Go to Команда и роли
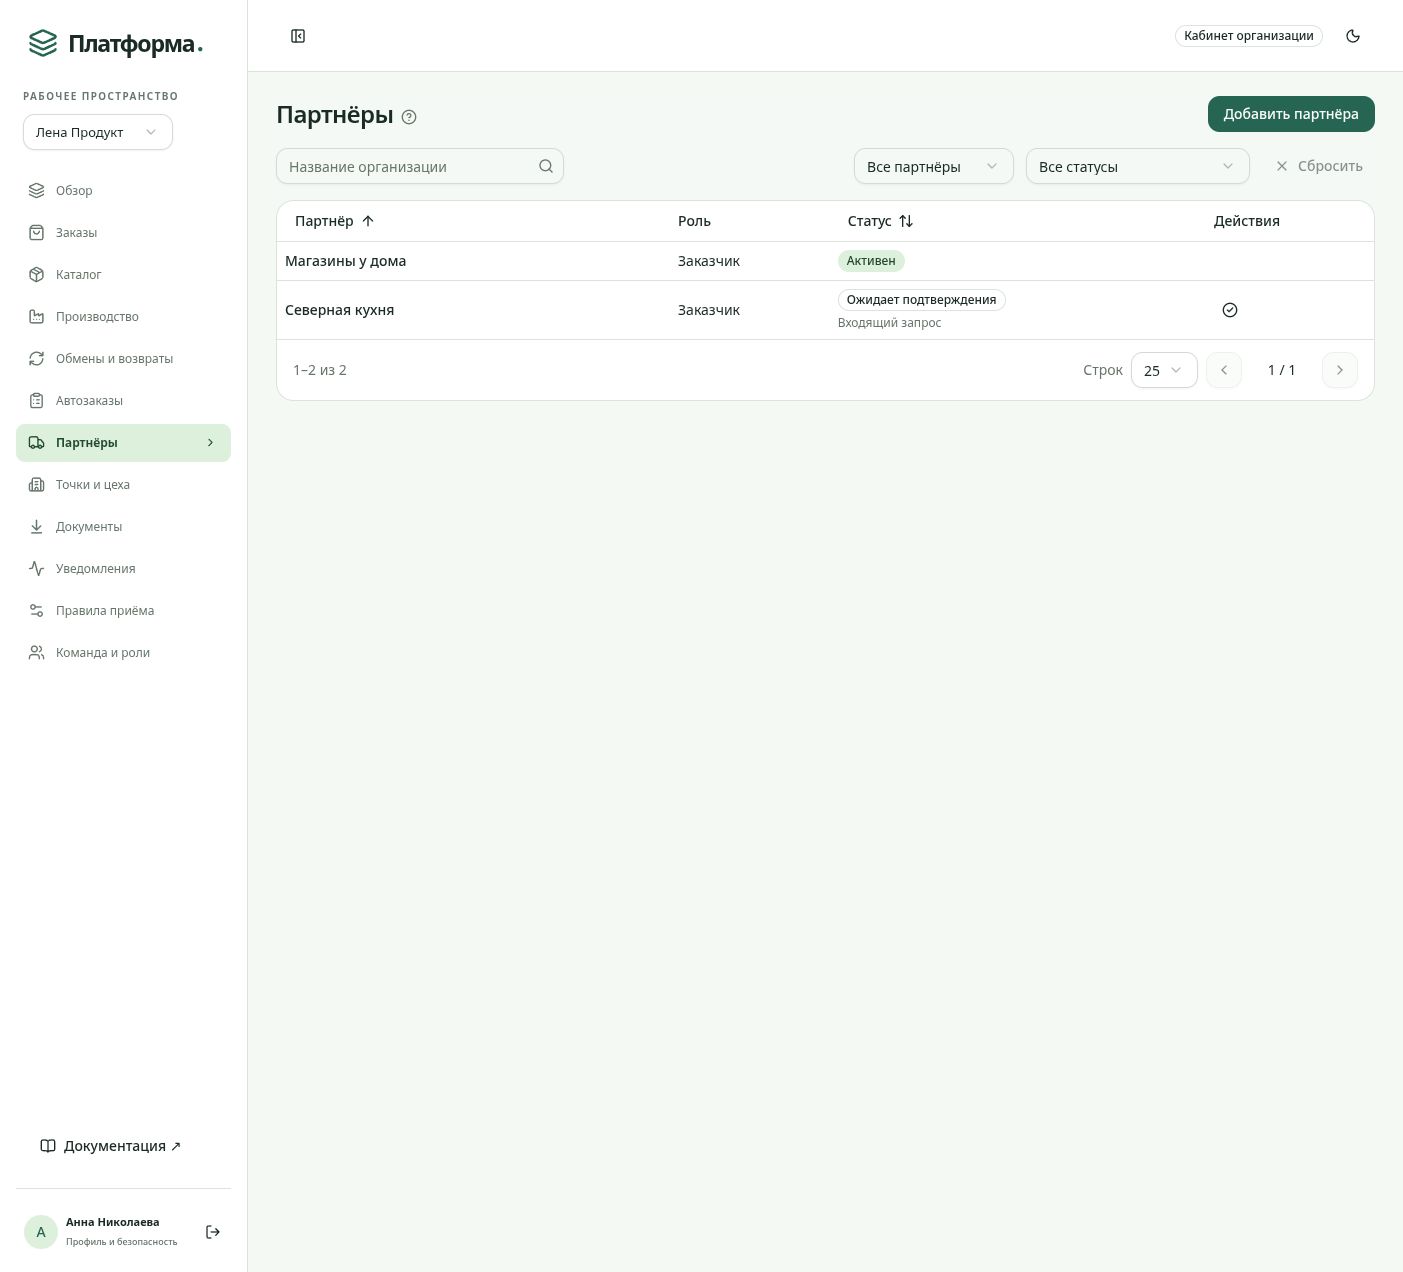The image size is (1403, 1272). point(123,652)
